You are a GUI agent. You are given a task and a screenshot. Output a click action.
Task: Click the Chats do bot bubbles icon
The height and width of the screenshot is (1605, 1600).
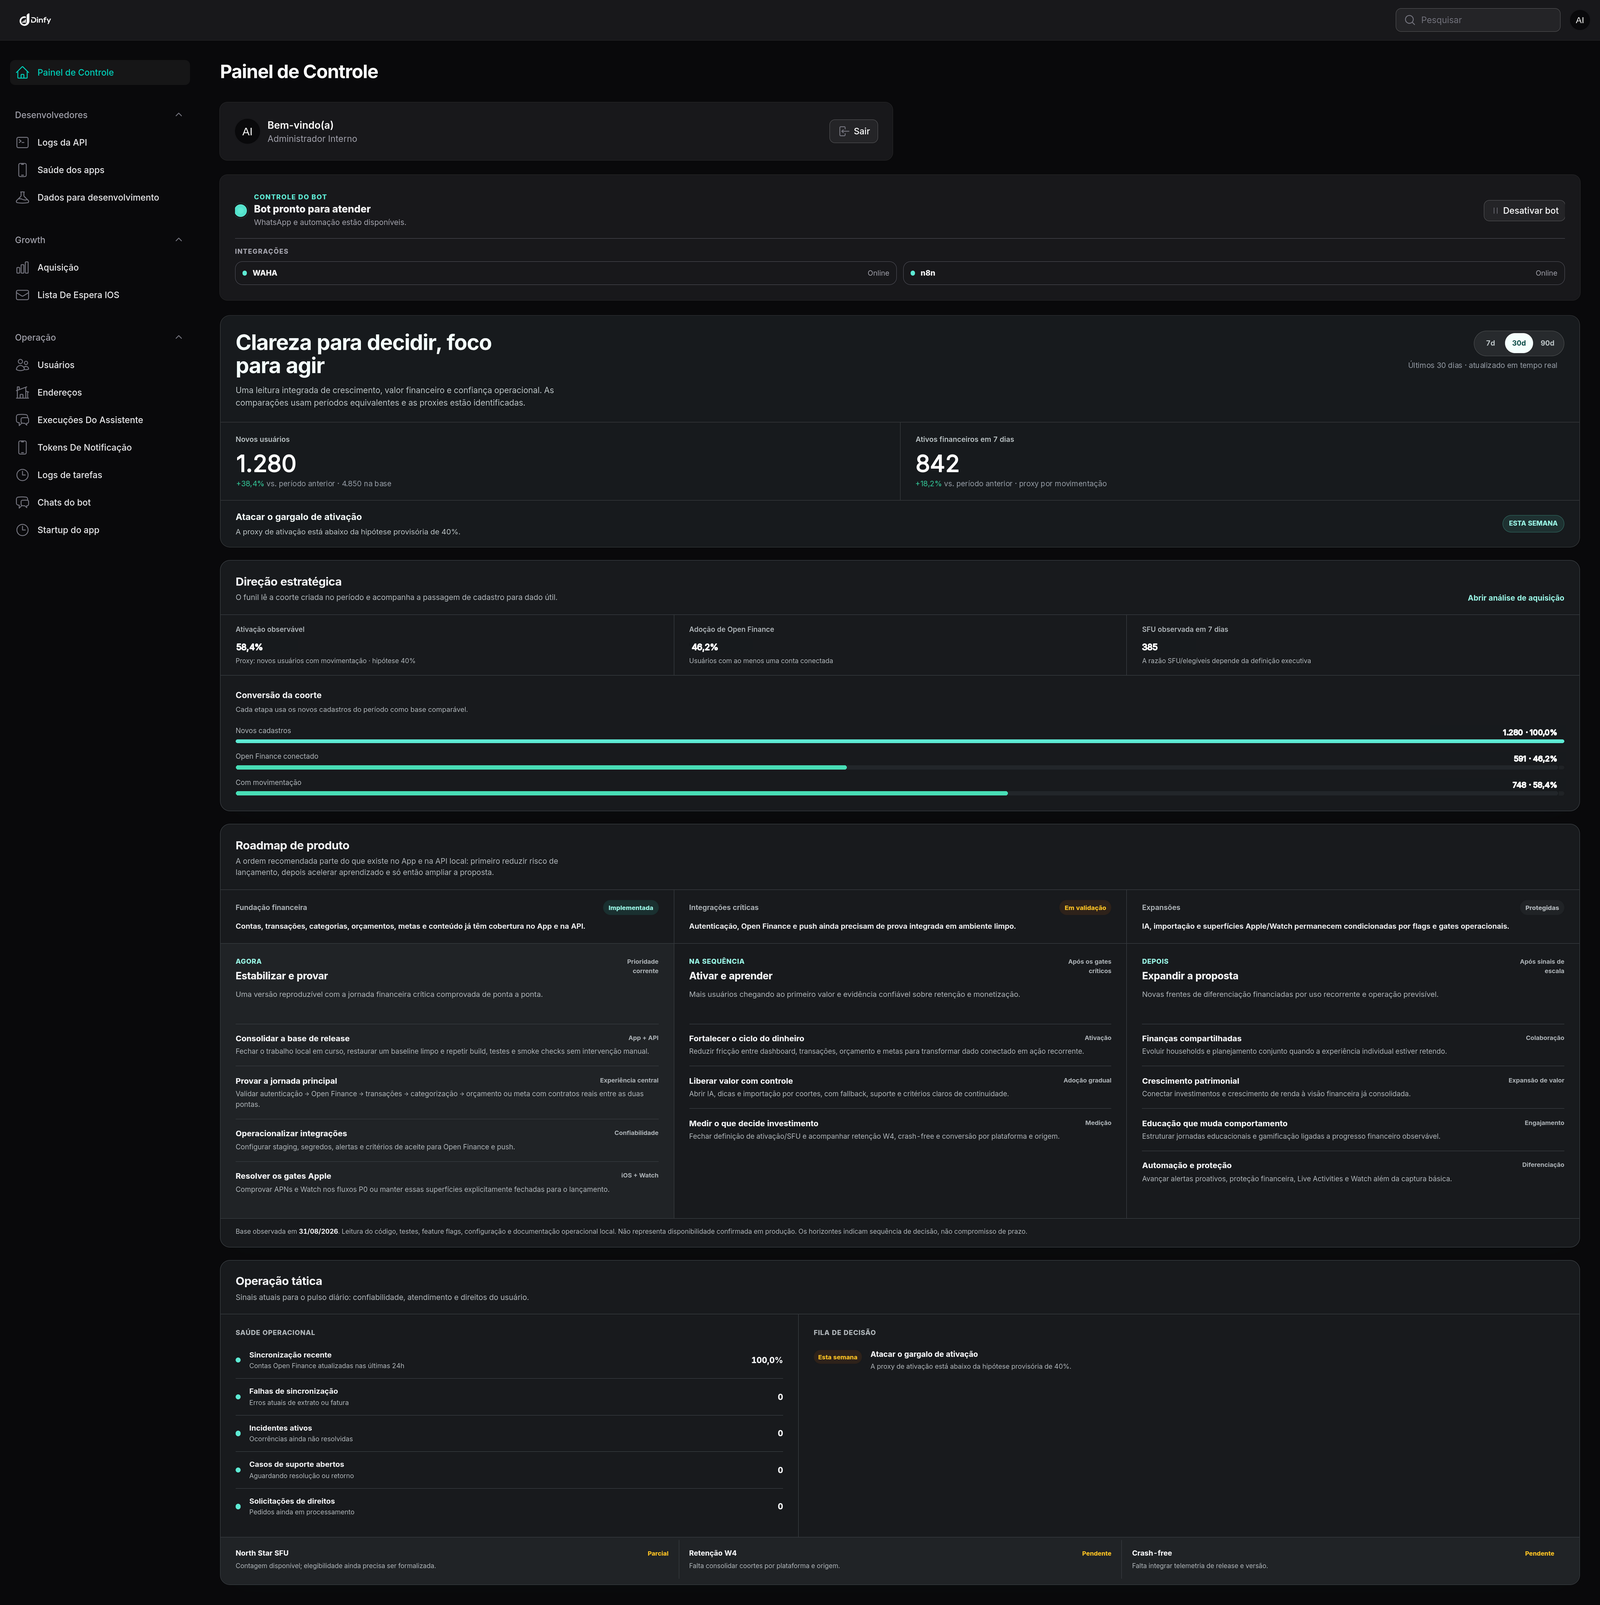23,502
